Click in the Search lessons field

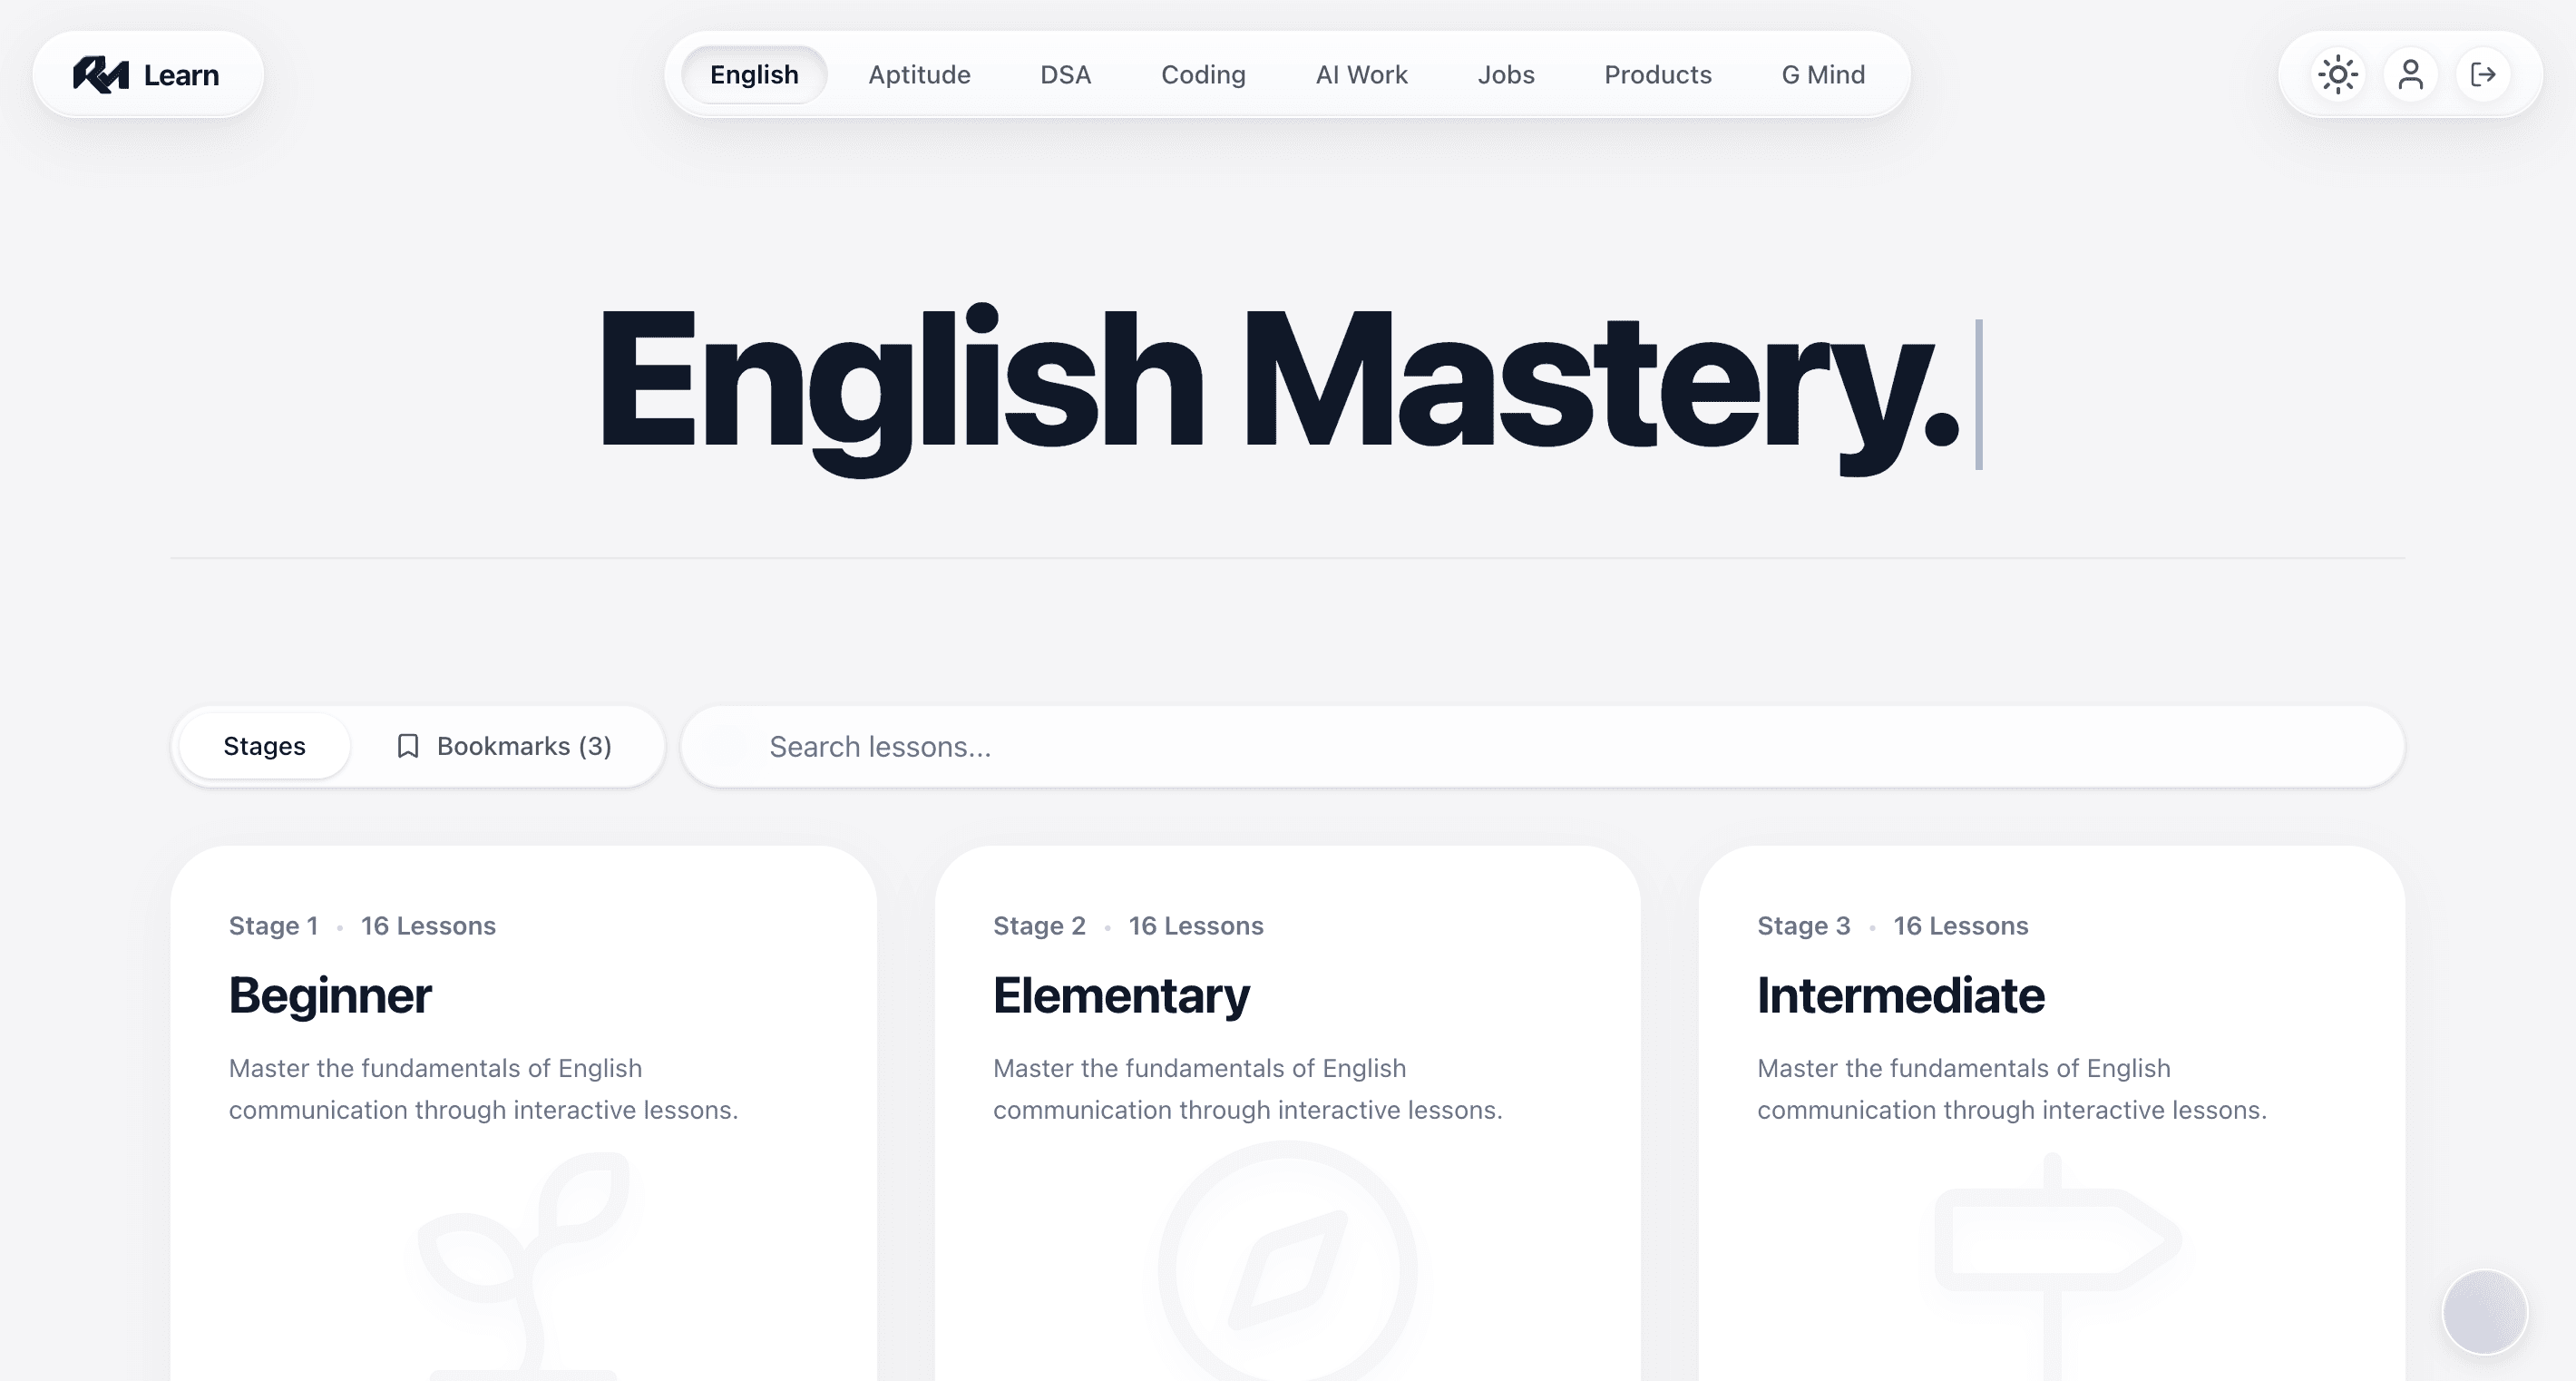pyautogui.click(x=1542, y=746)
